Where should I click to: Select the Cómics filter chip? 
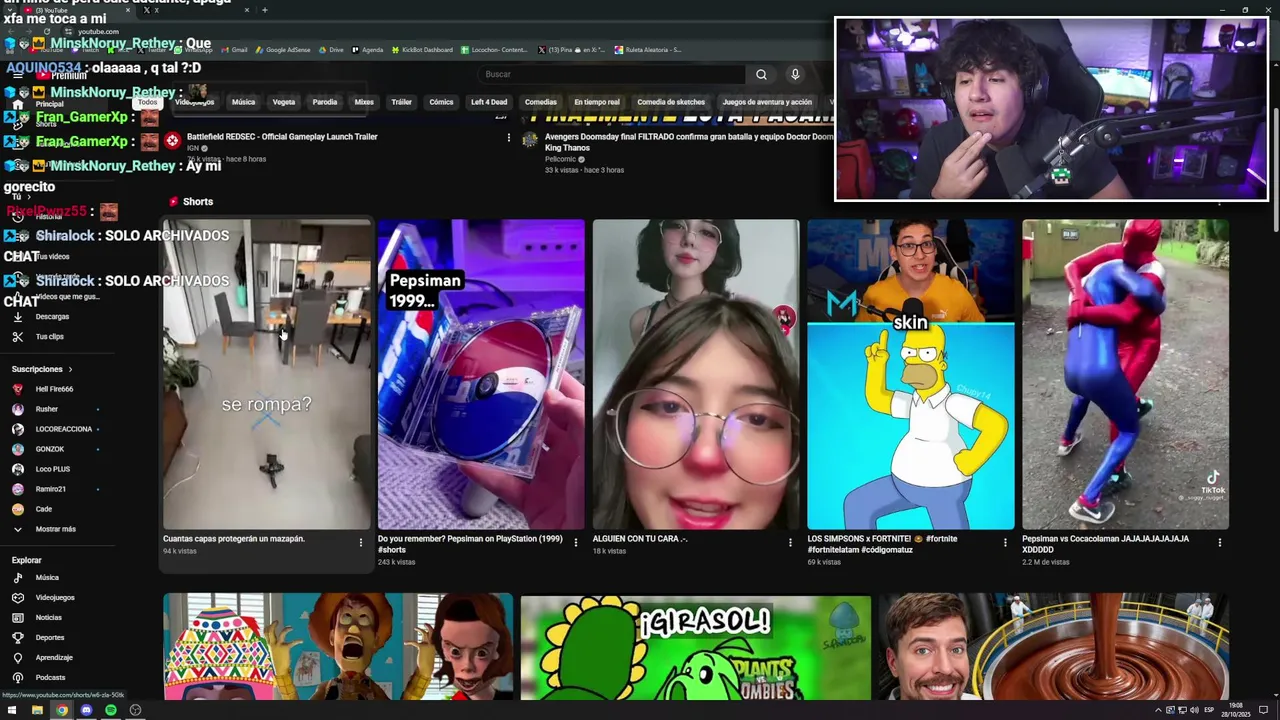tap(441, 102)
